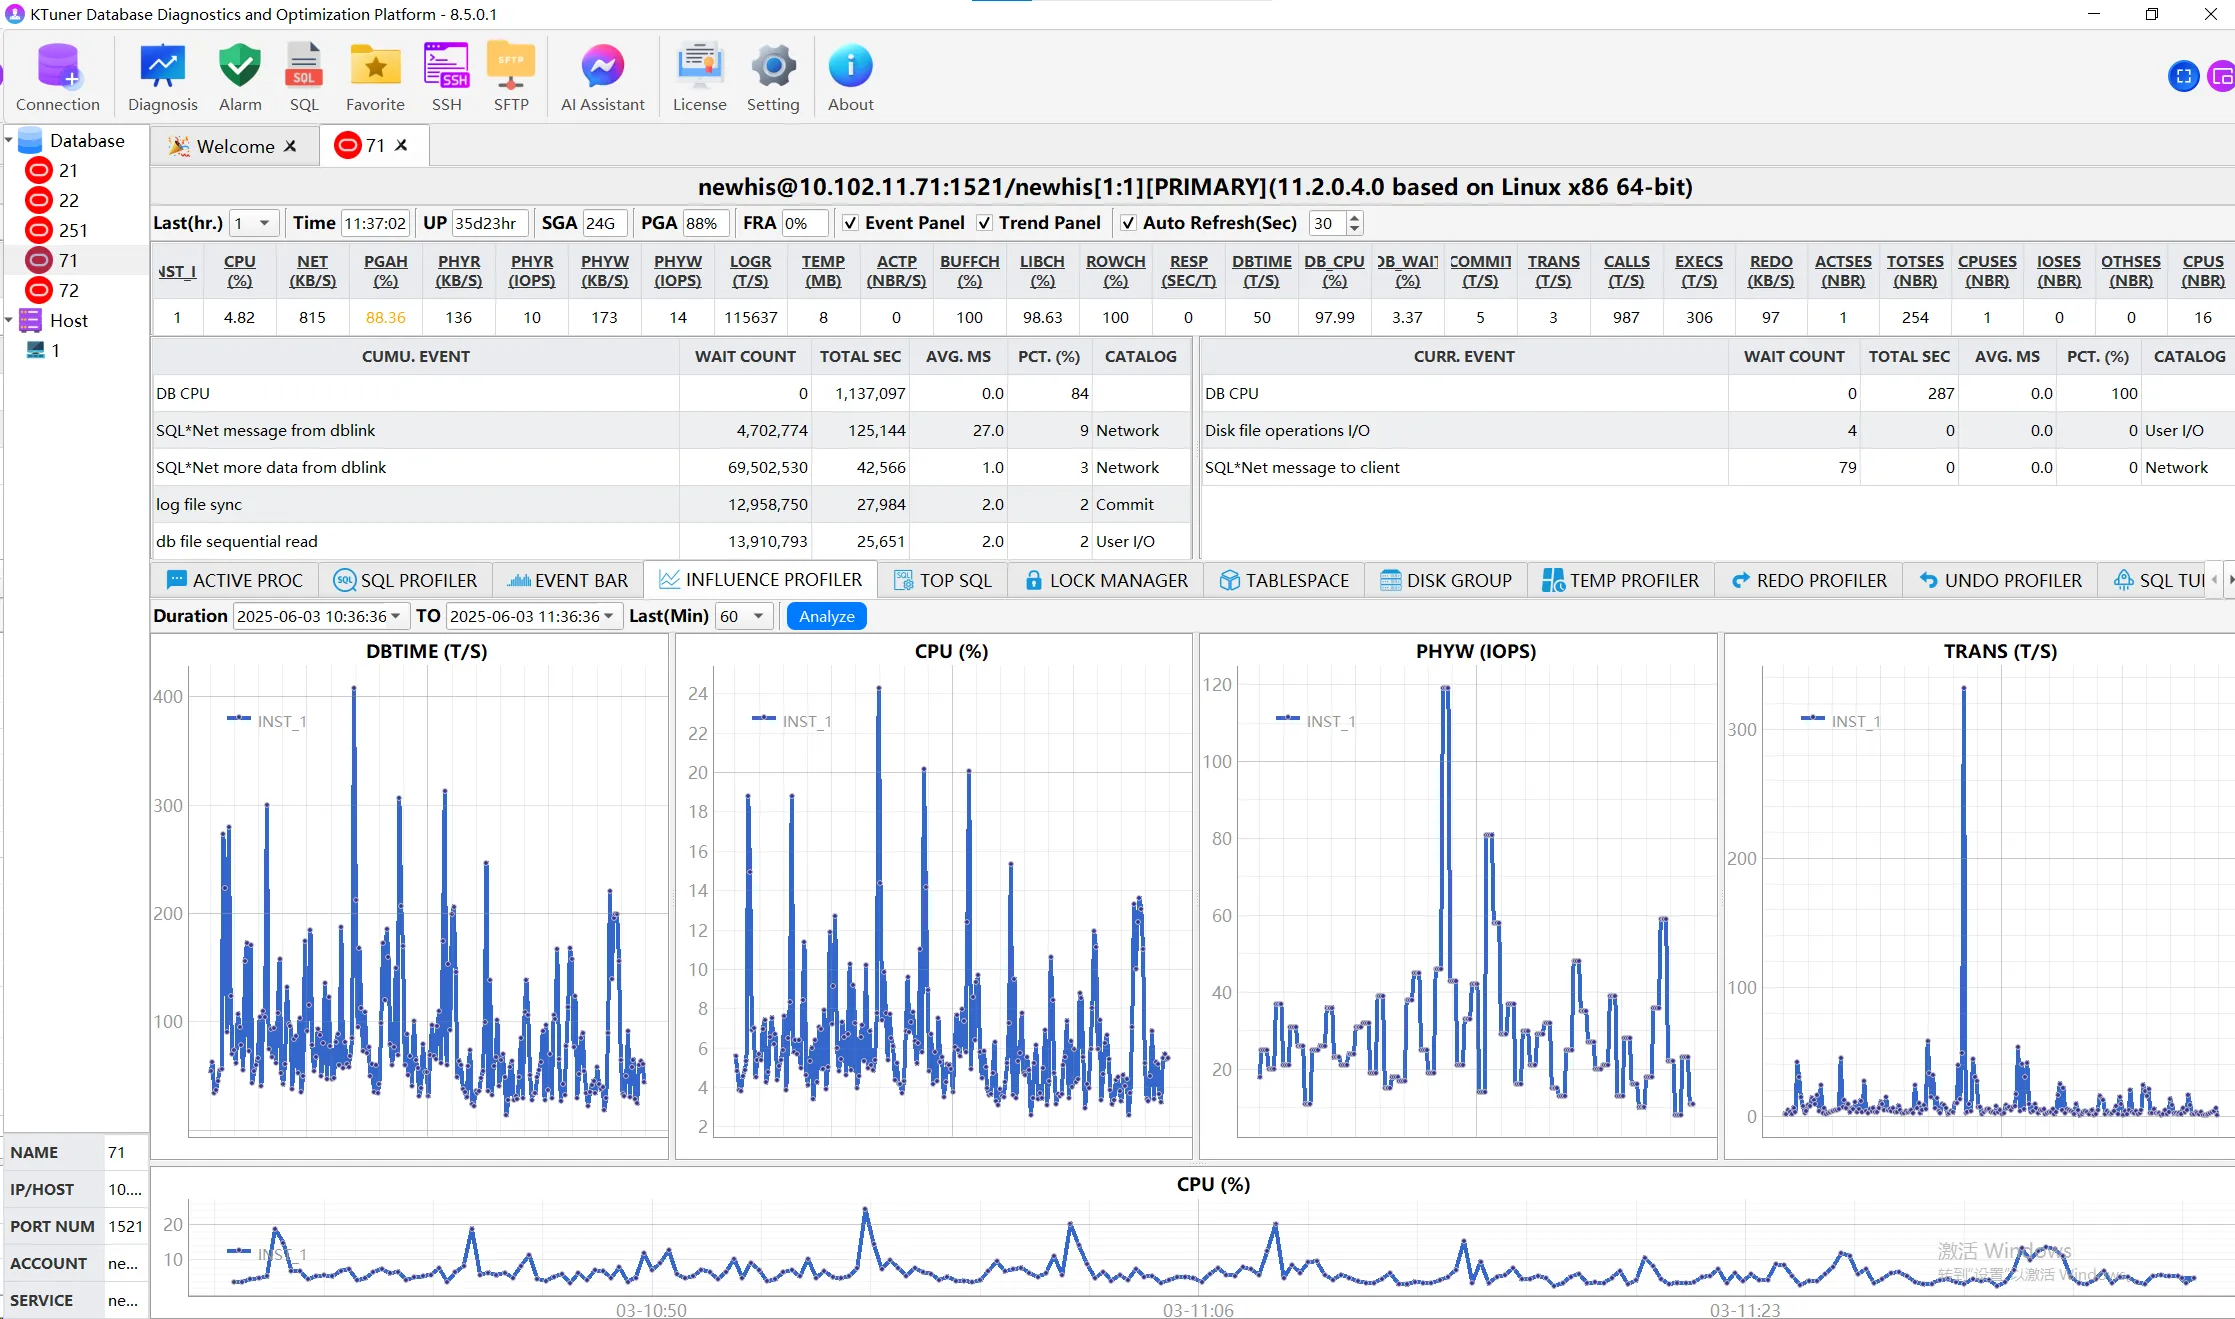Close the Welcome tab

(x=291, y=146)
